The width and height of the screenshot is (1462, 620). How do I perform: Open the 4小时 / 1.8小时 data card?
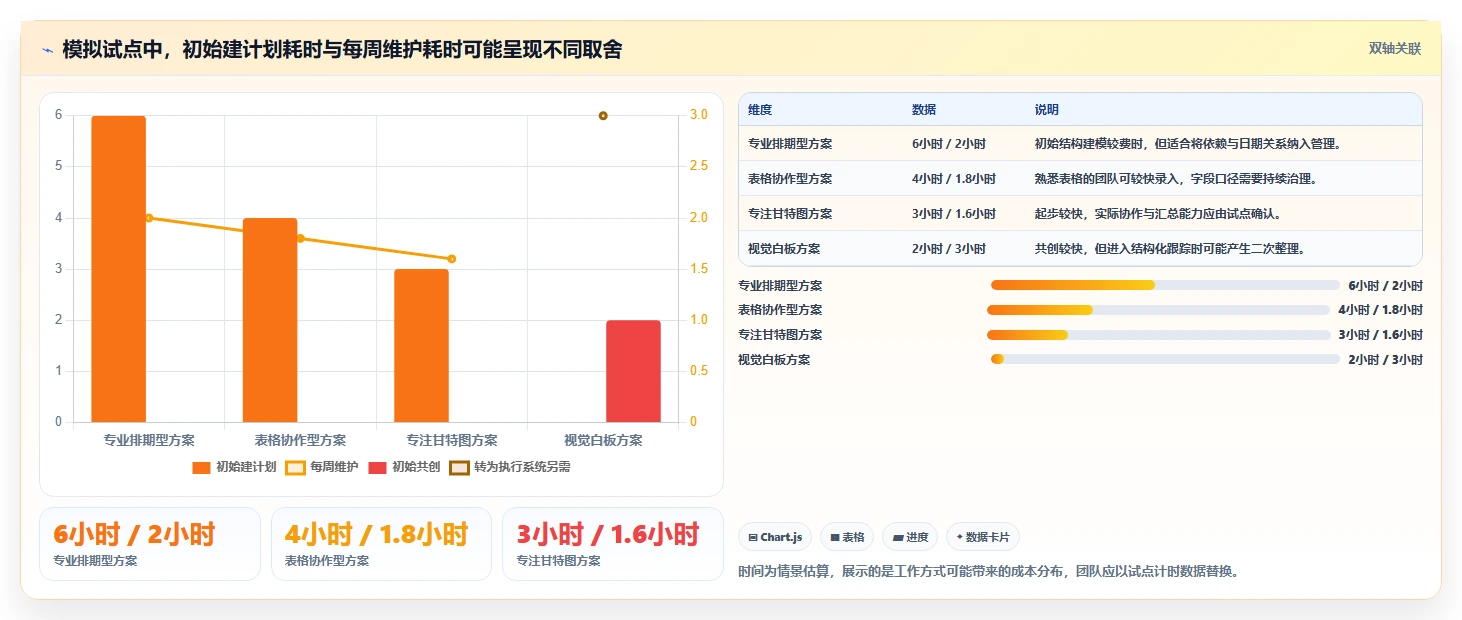coord(381,544)
